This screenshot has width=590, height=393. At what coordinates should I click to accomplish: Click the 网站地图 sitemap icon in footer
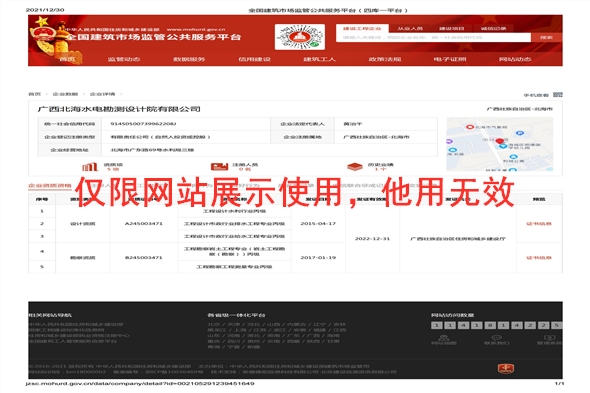click(x=444, y=338)
